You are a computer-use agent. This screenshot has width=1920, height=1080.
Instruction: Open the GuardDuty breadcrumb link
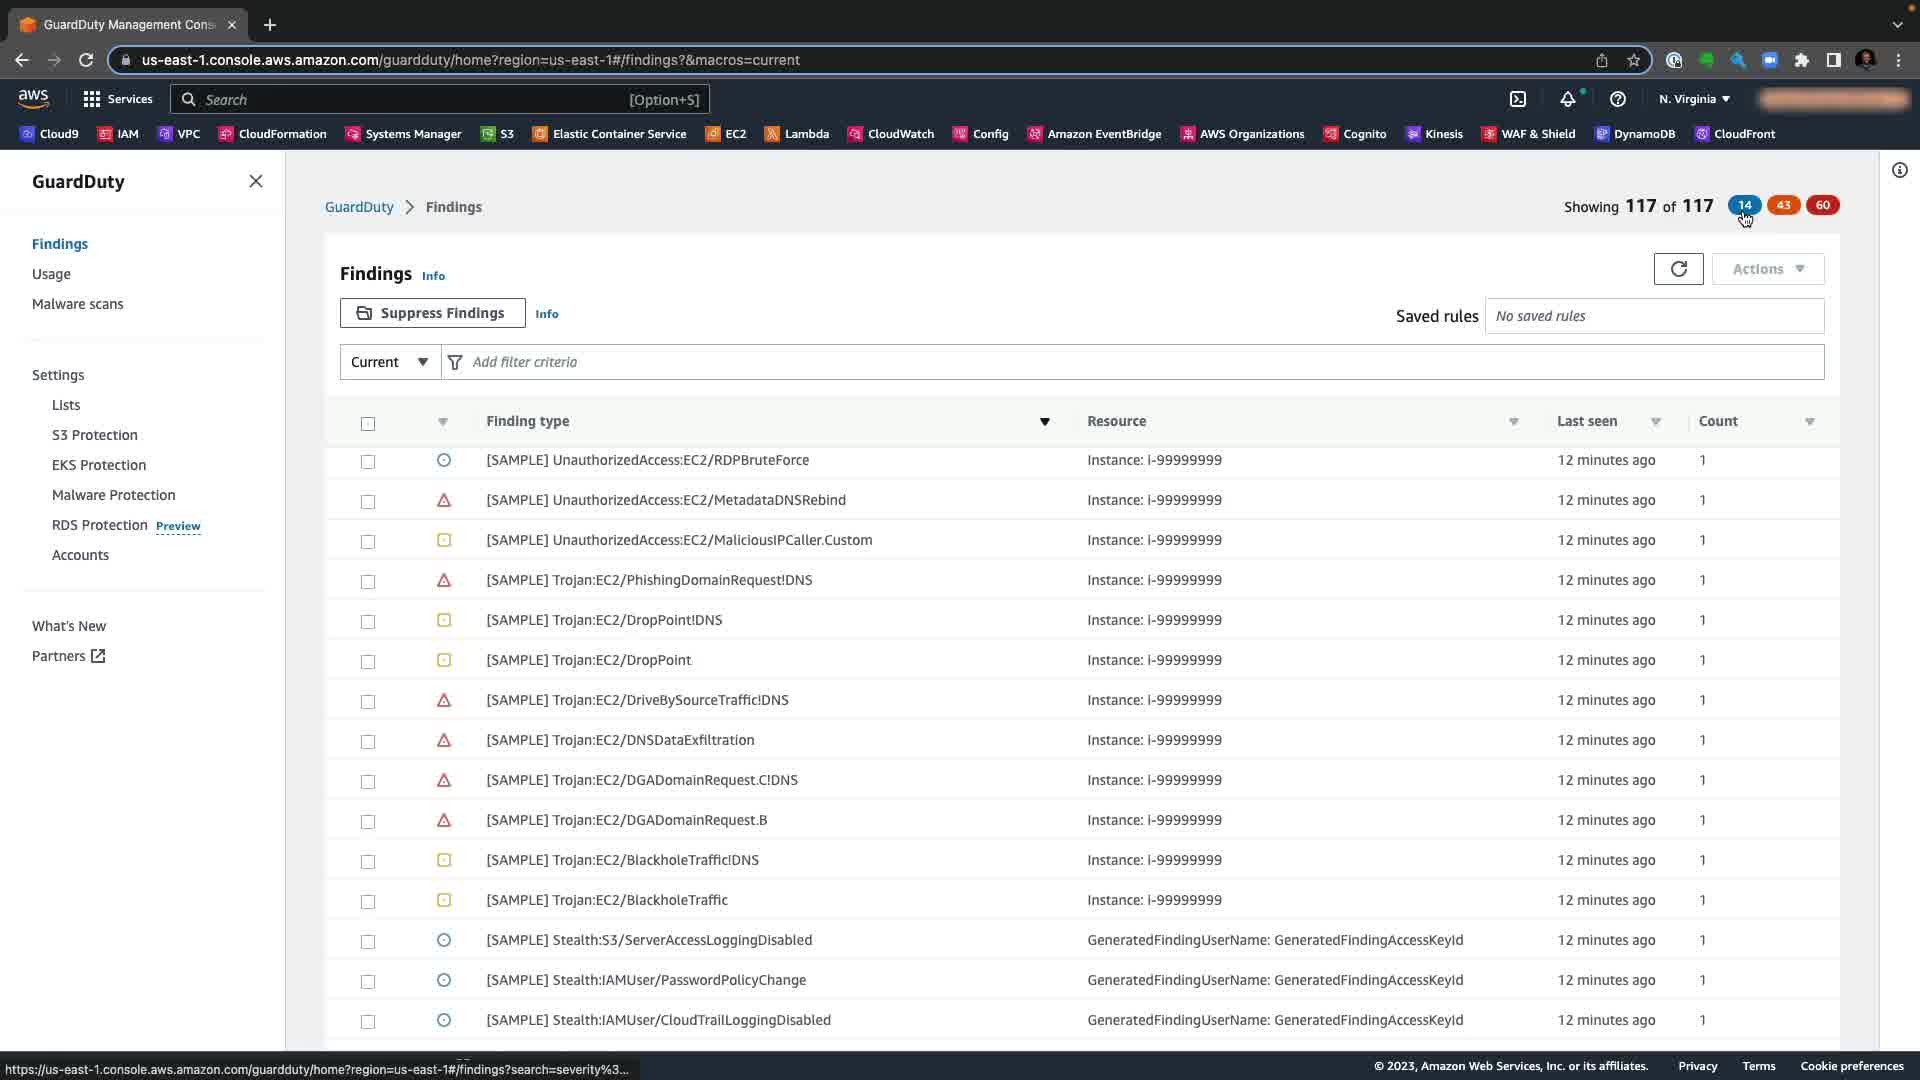pyautogui.click(x=359, y=207)
